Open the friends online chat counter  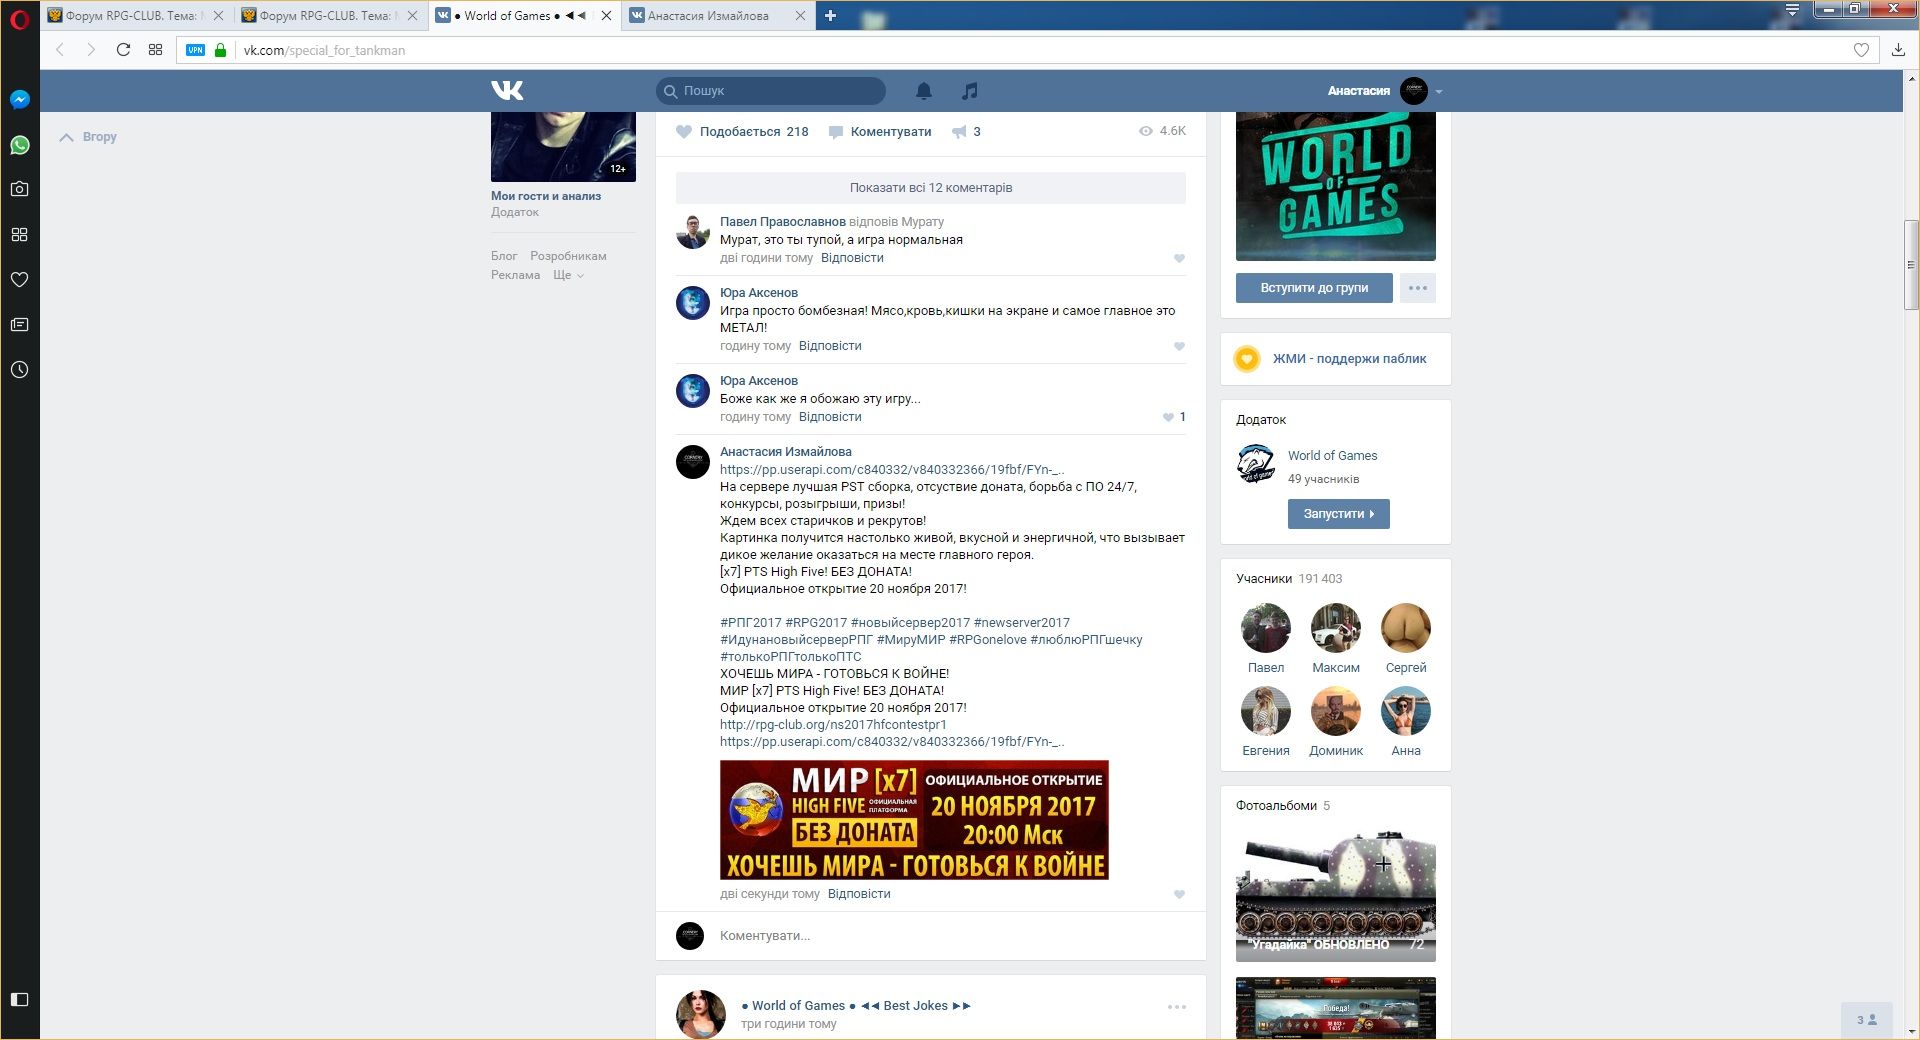coord(1867,1020)
